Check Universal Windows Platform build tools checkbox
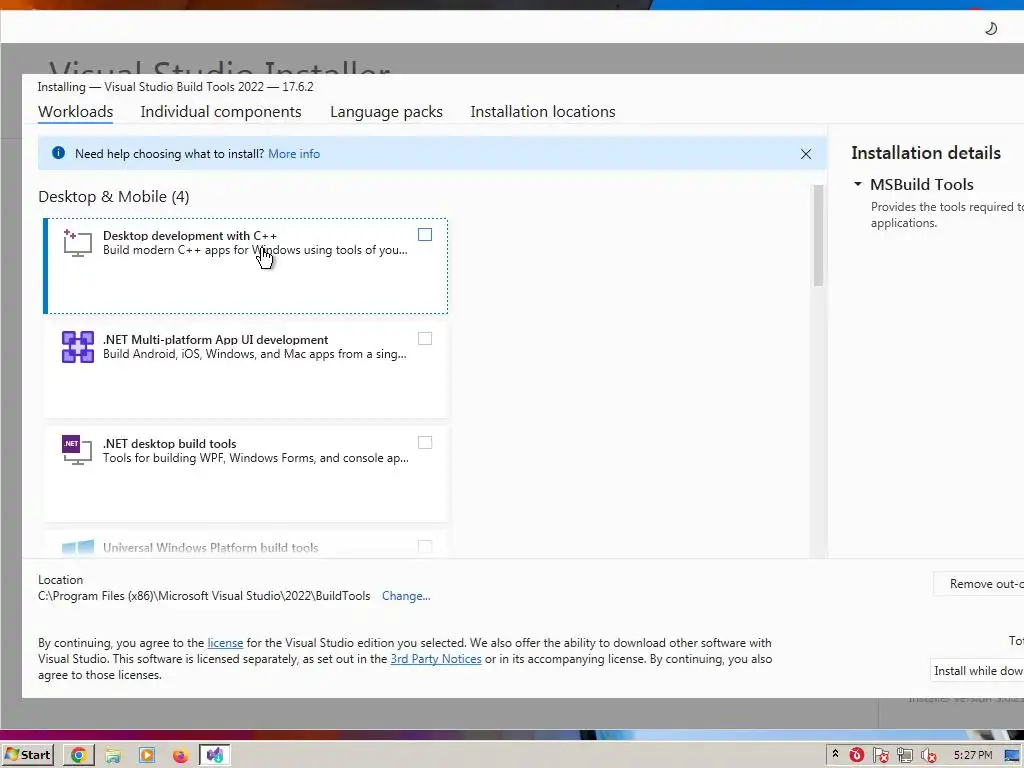The height and width of the screenshot is (768, 1024). (x=424, y=547)
